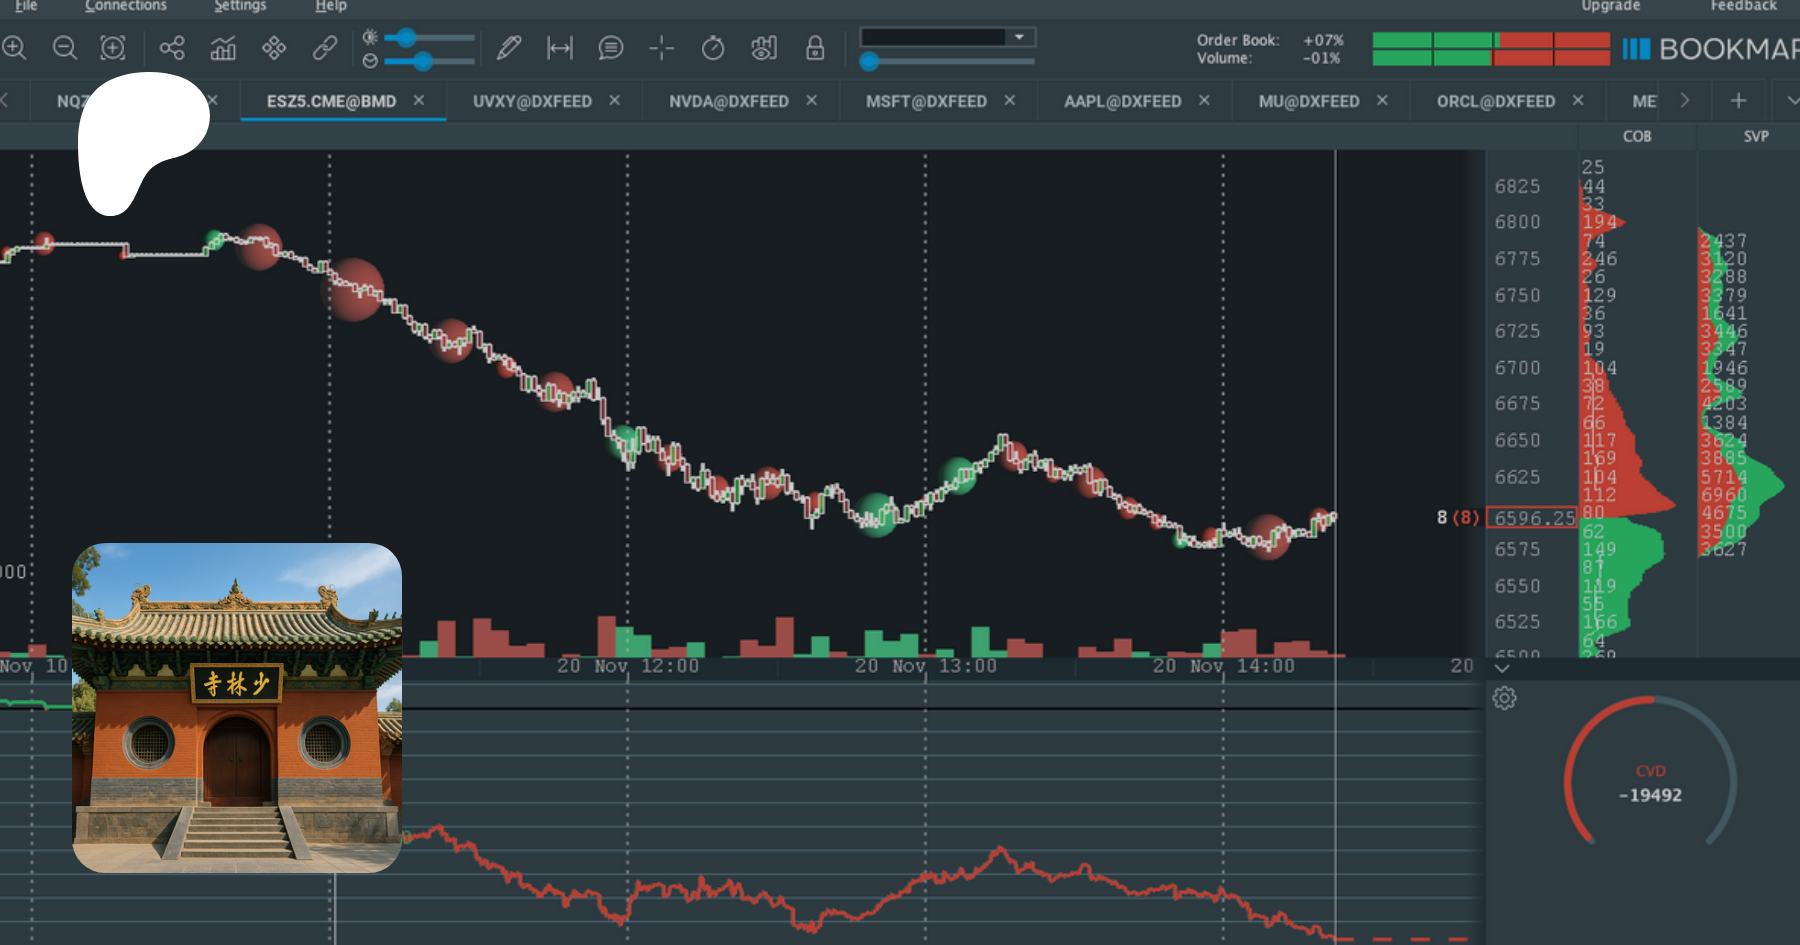Toggle the chain link icon

pos(324,47)
